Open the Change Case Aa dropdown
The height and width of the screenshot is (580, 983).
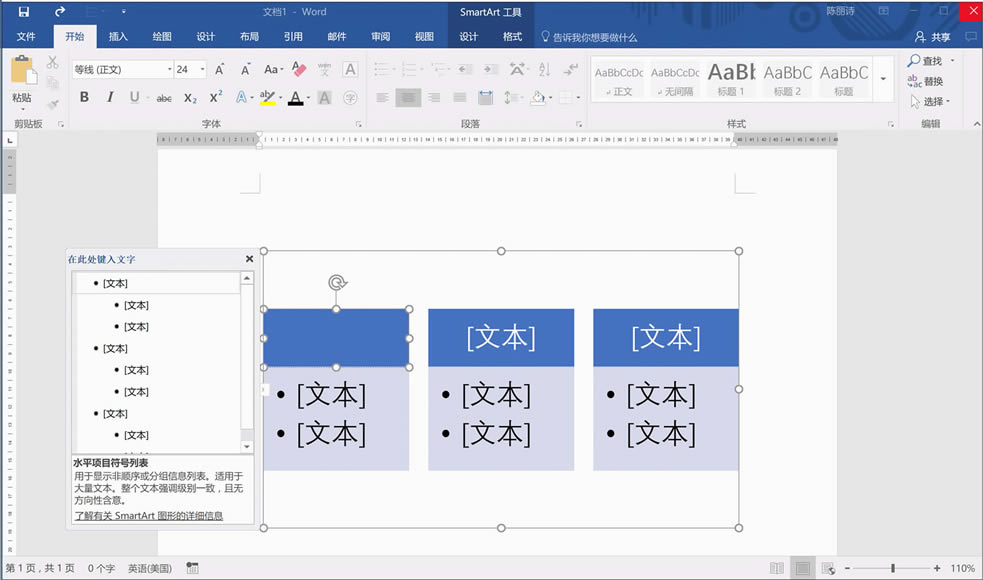click(273, 69)
